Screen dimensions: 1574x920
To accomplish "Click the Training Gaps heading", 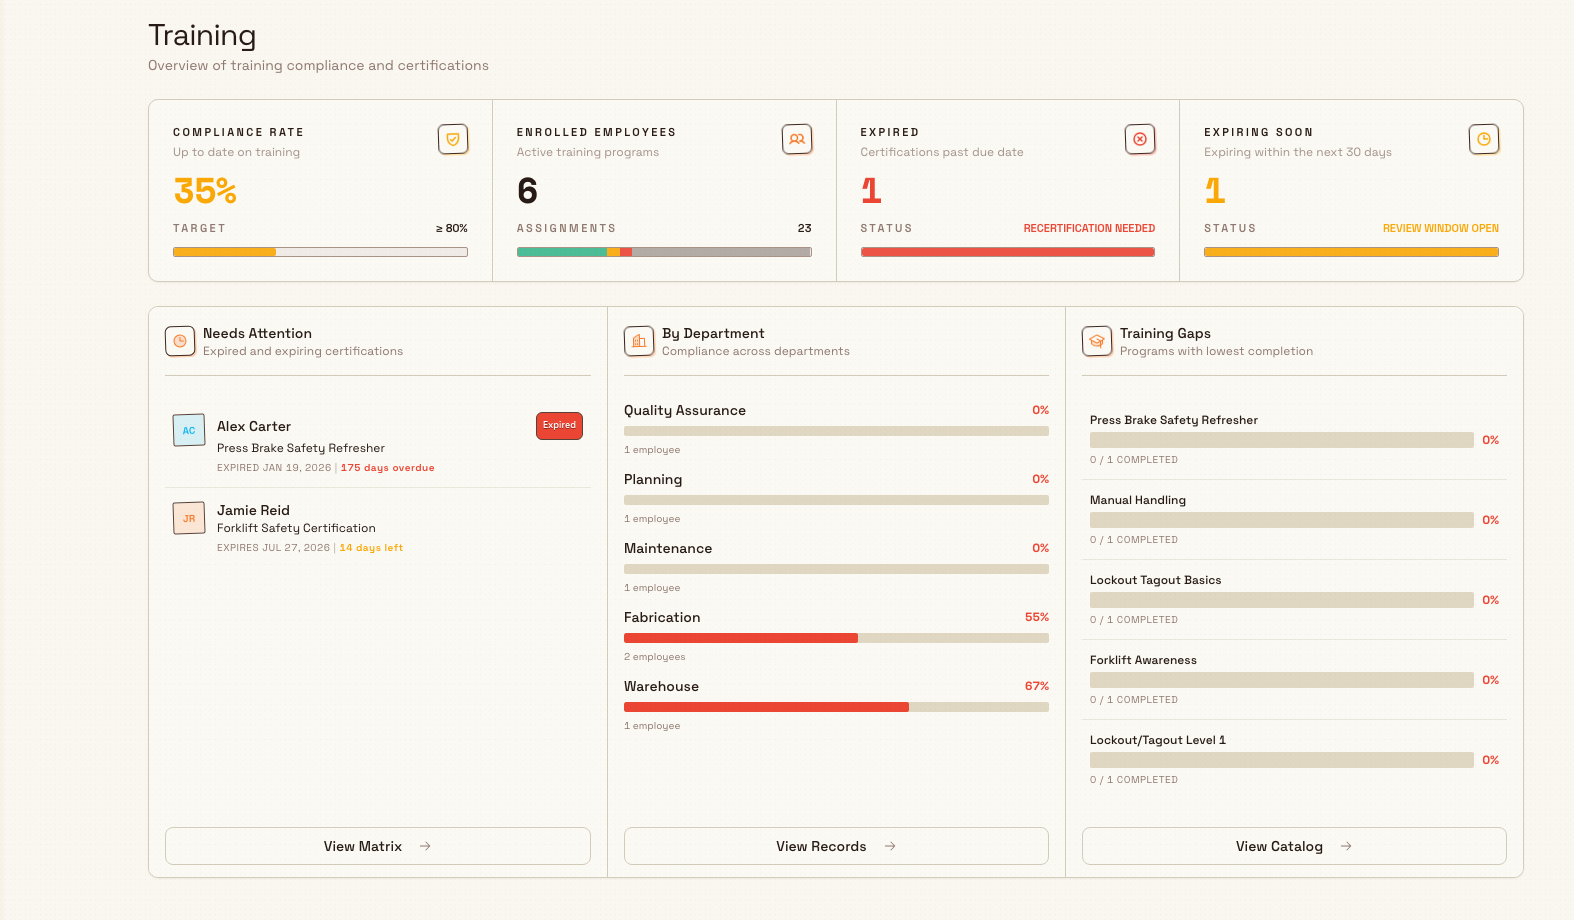I will 1165,333.
